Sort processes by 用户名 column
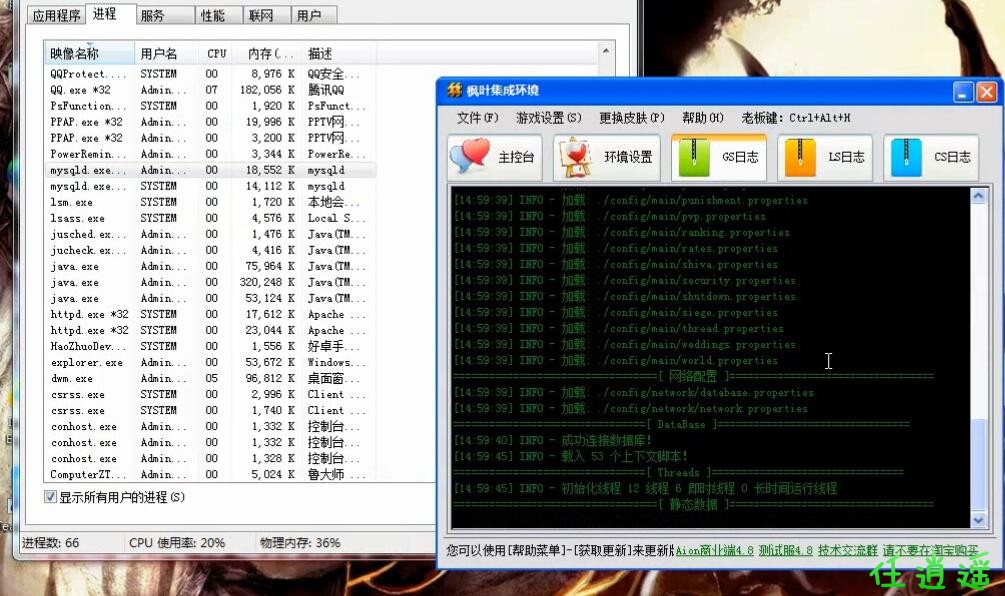The image size is (1005, 596). (167, 53)
